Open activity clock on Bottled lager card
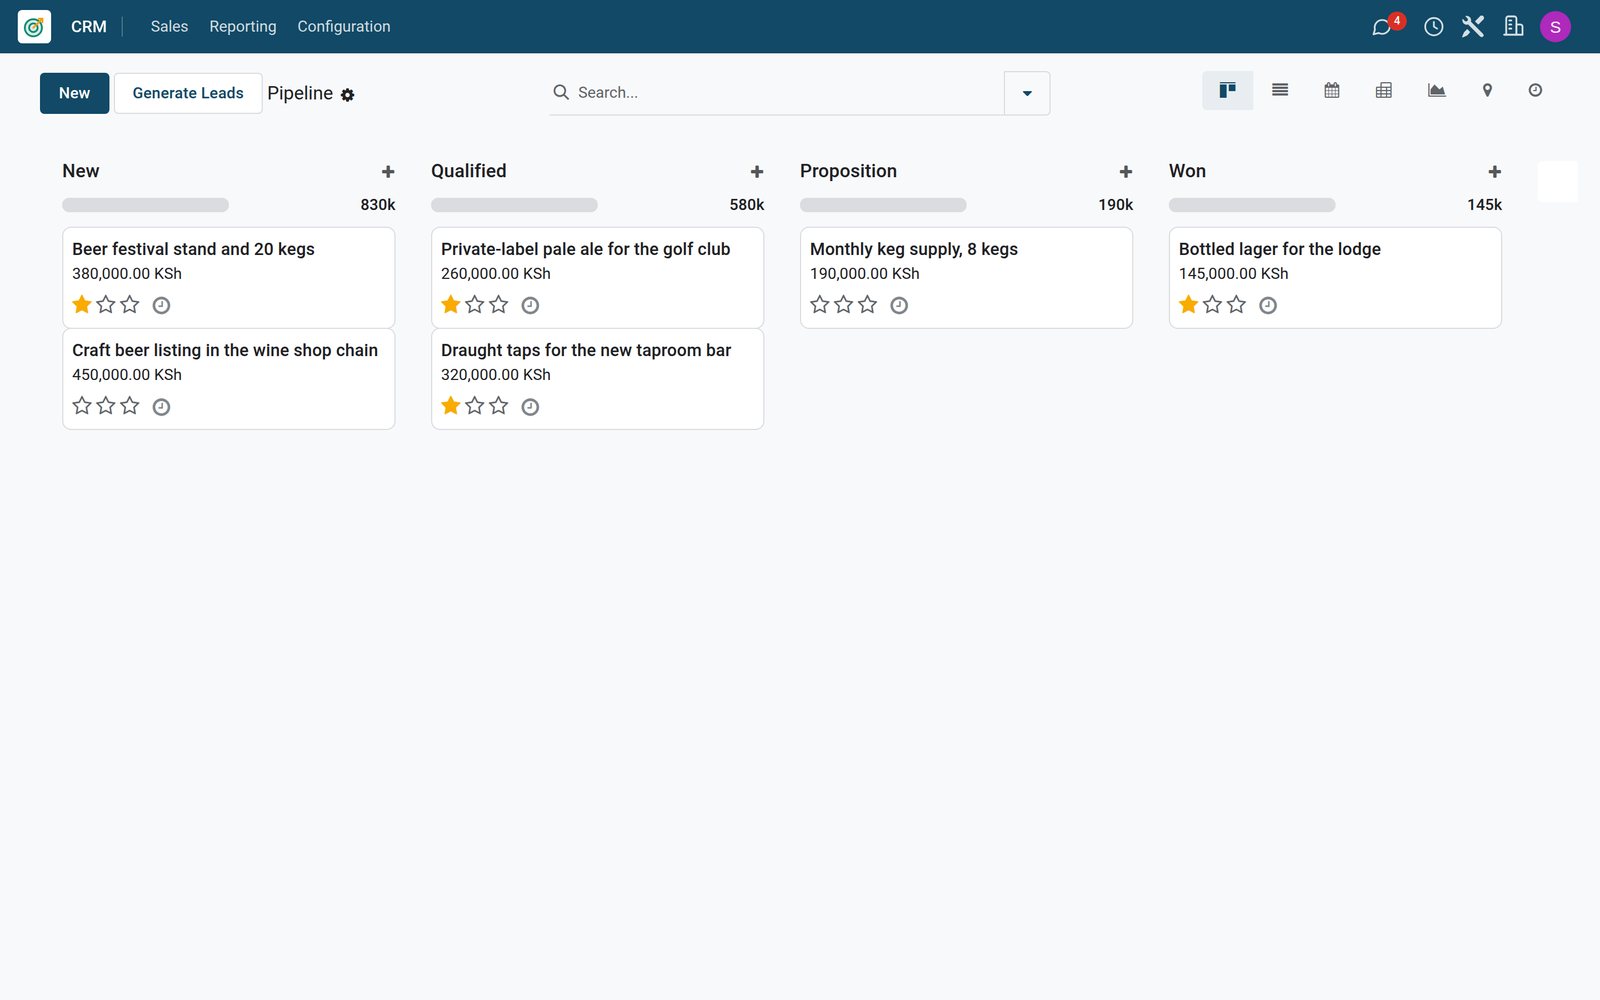The height and width of the screenshot is (1000, 1600). click(x=1268, y=305)
